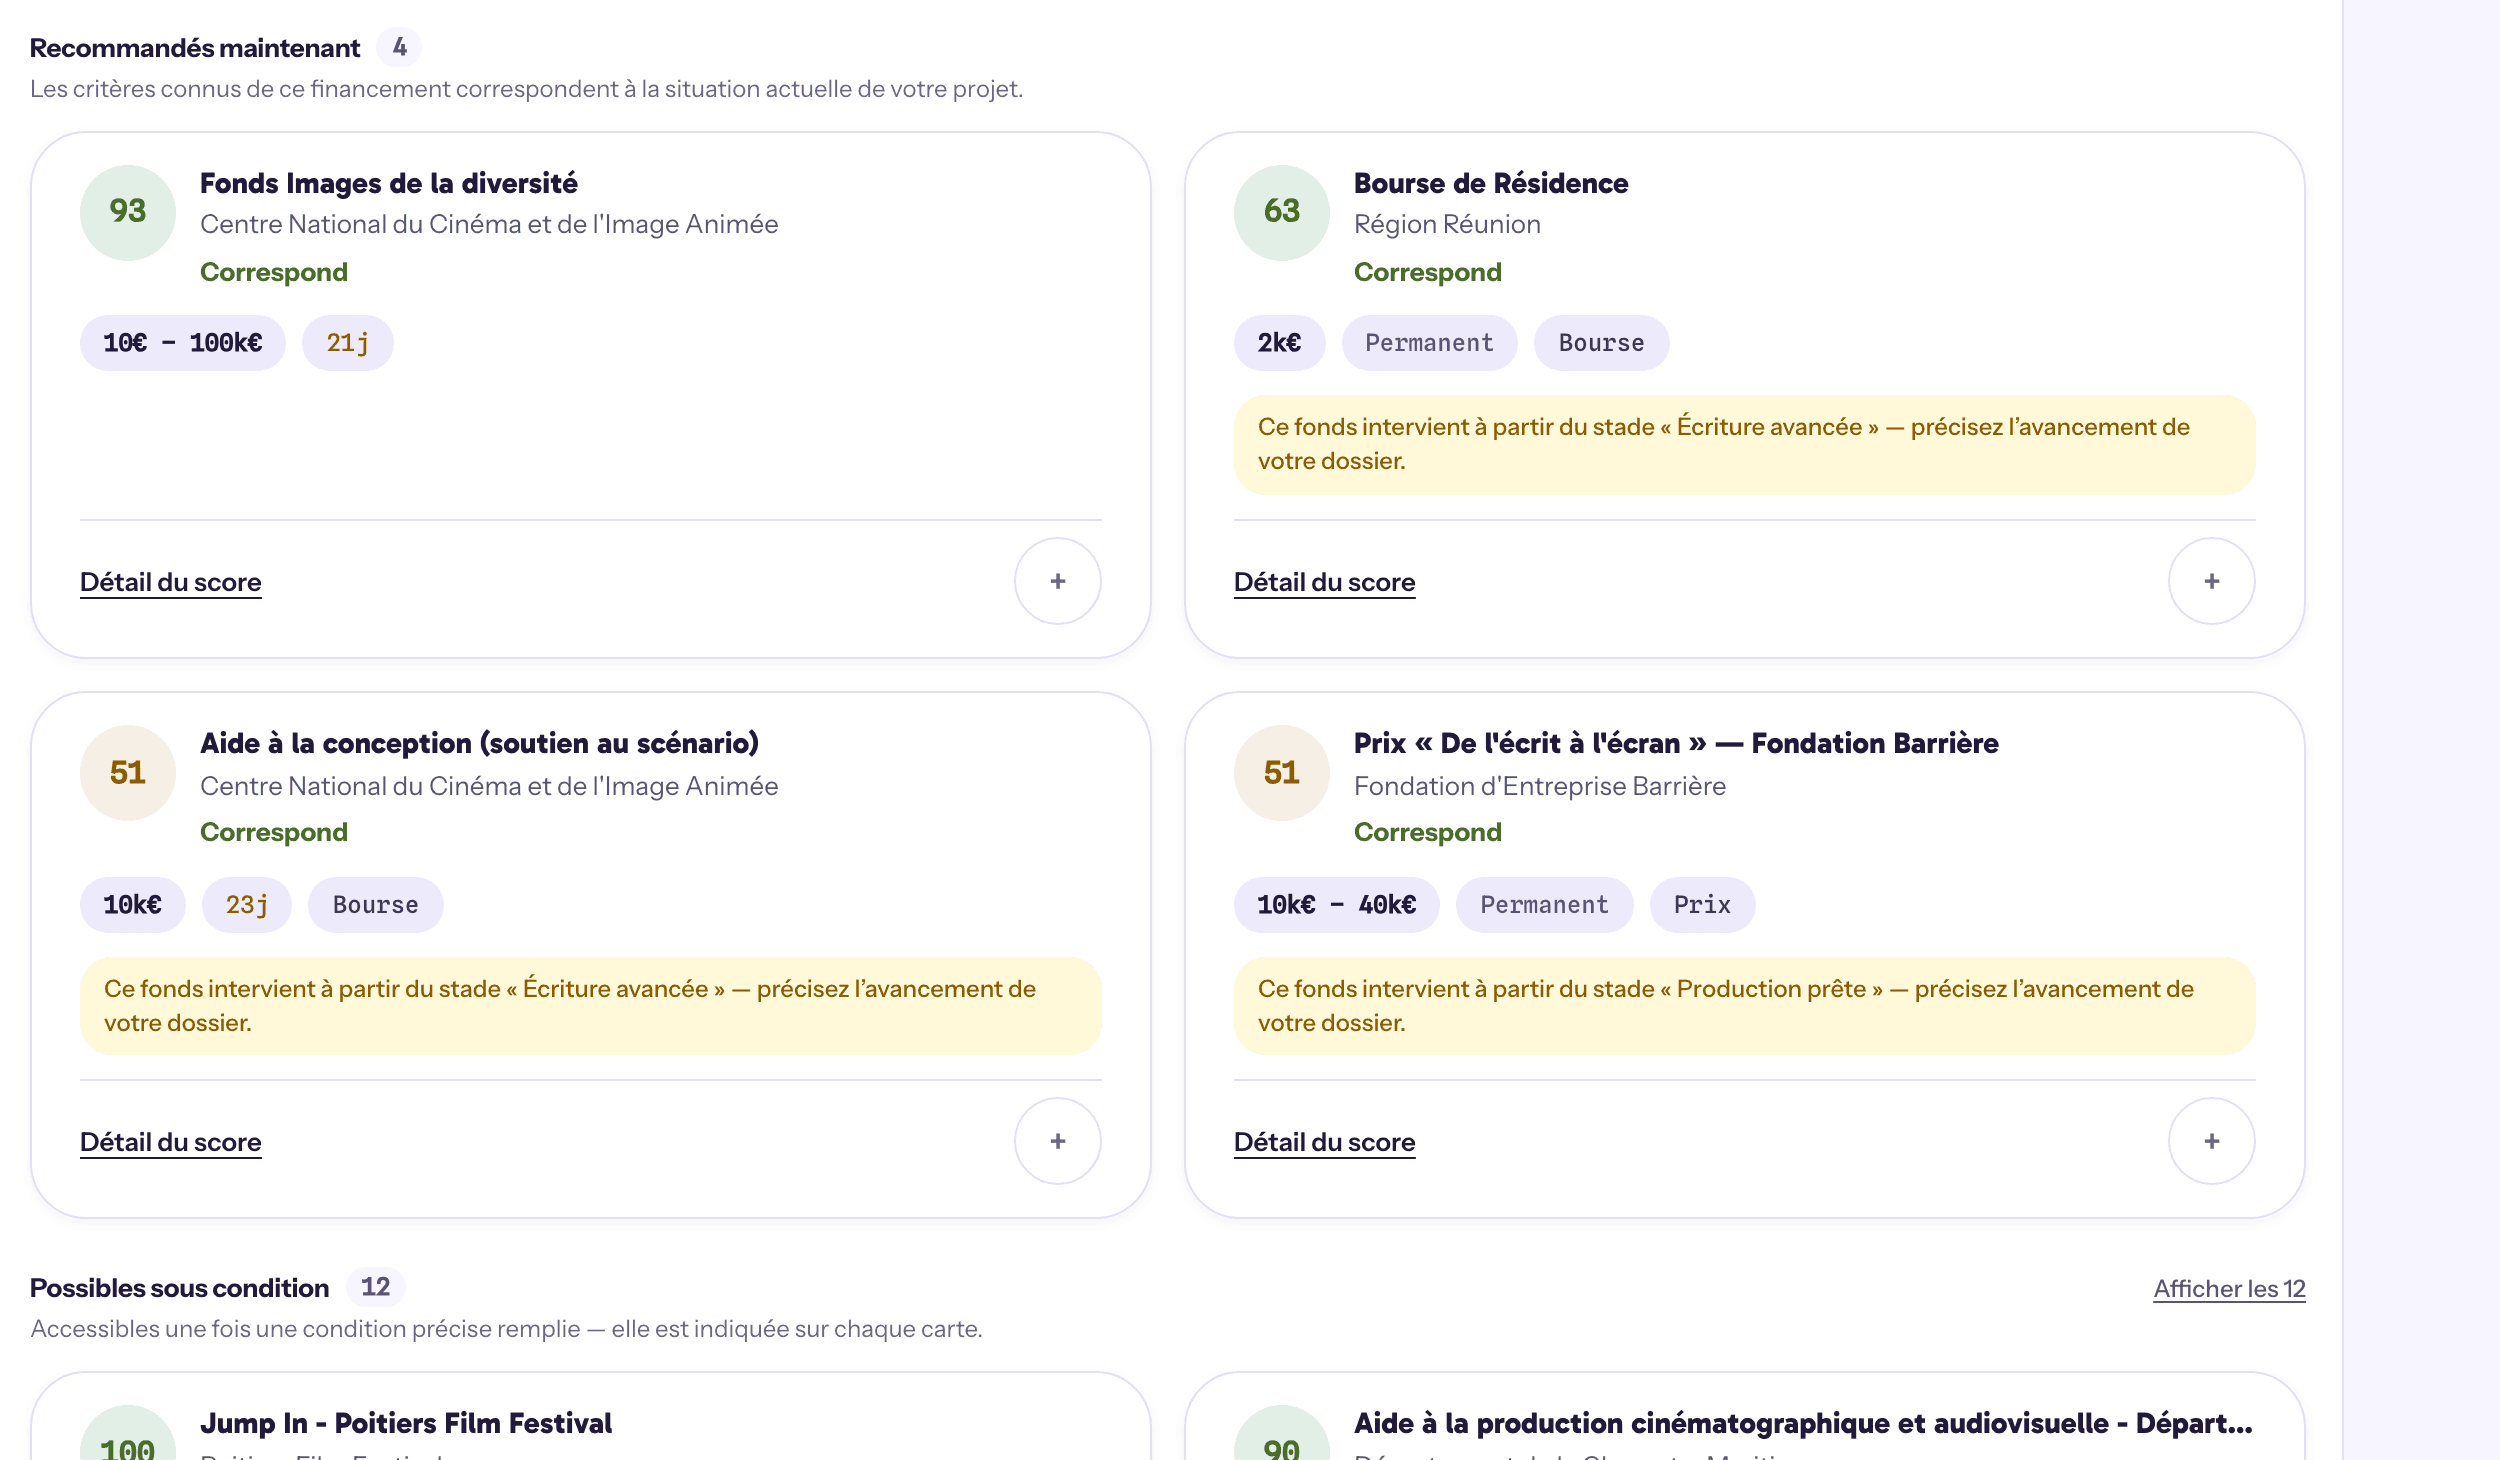Open the Fonds Images de la diversité title
This screenshot has width=2500, height=1460.
coord(389,184)
